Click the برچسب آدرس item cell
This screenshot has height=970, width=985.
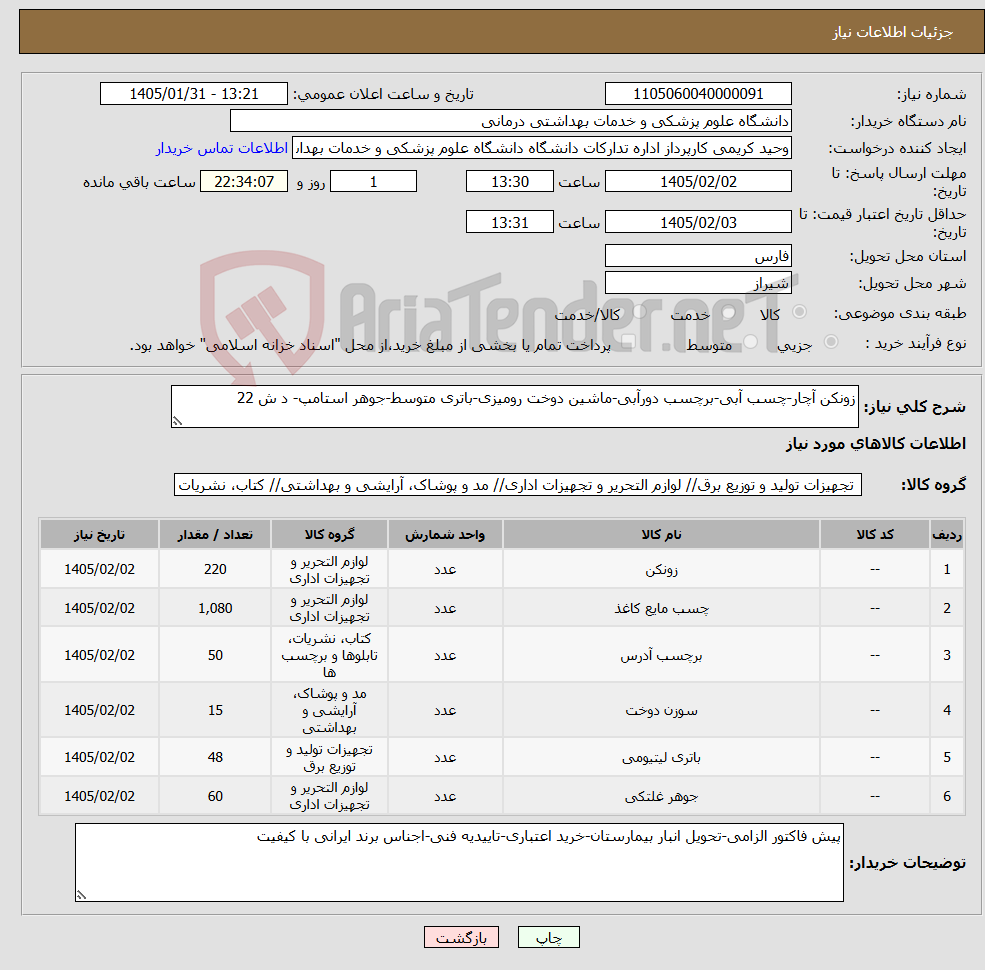[661, 655]
